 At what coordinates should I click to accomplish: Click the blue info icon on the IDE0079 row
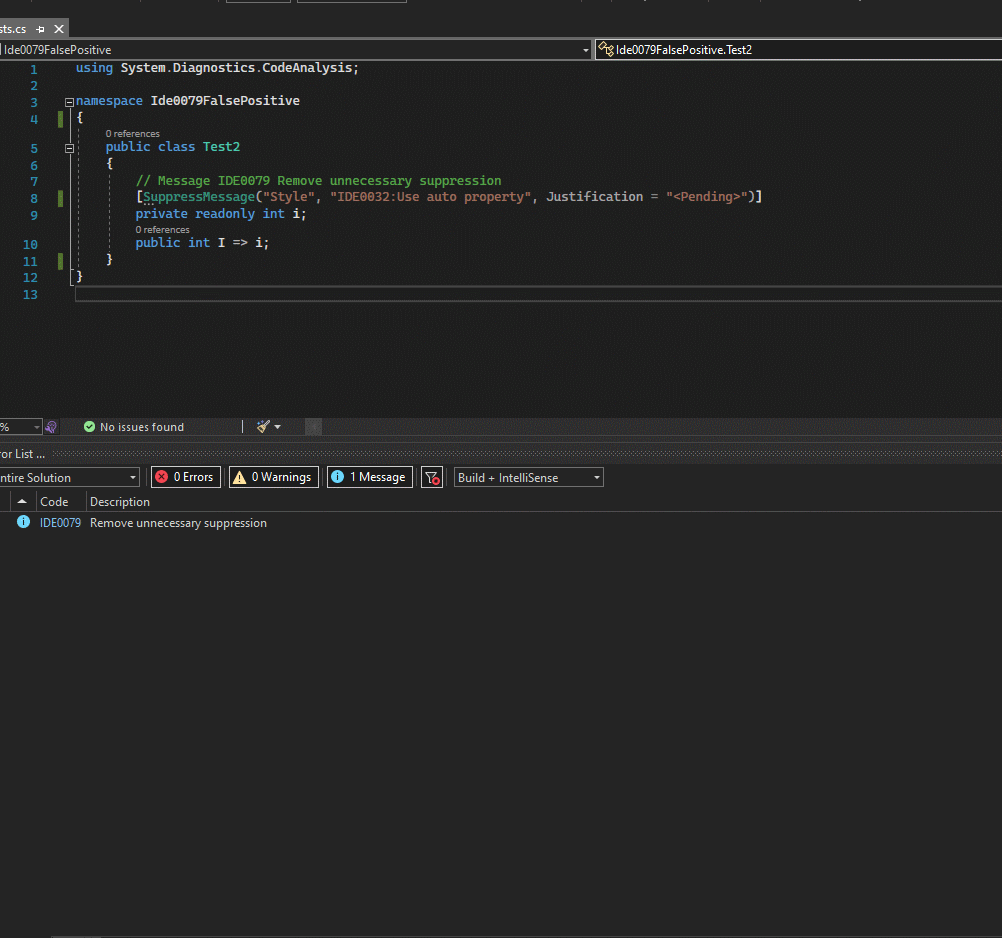[x=22, y=522]
